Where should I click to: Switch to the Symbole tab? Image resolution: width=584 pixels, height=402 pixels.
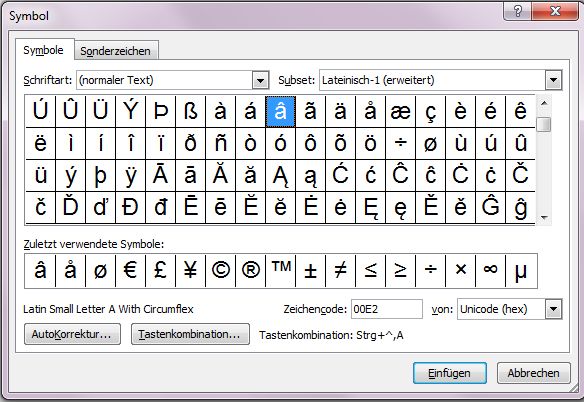pos(44,50)
